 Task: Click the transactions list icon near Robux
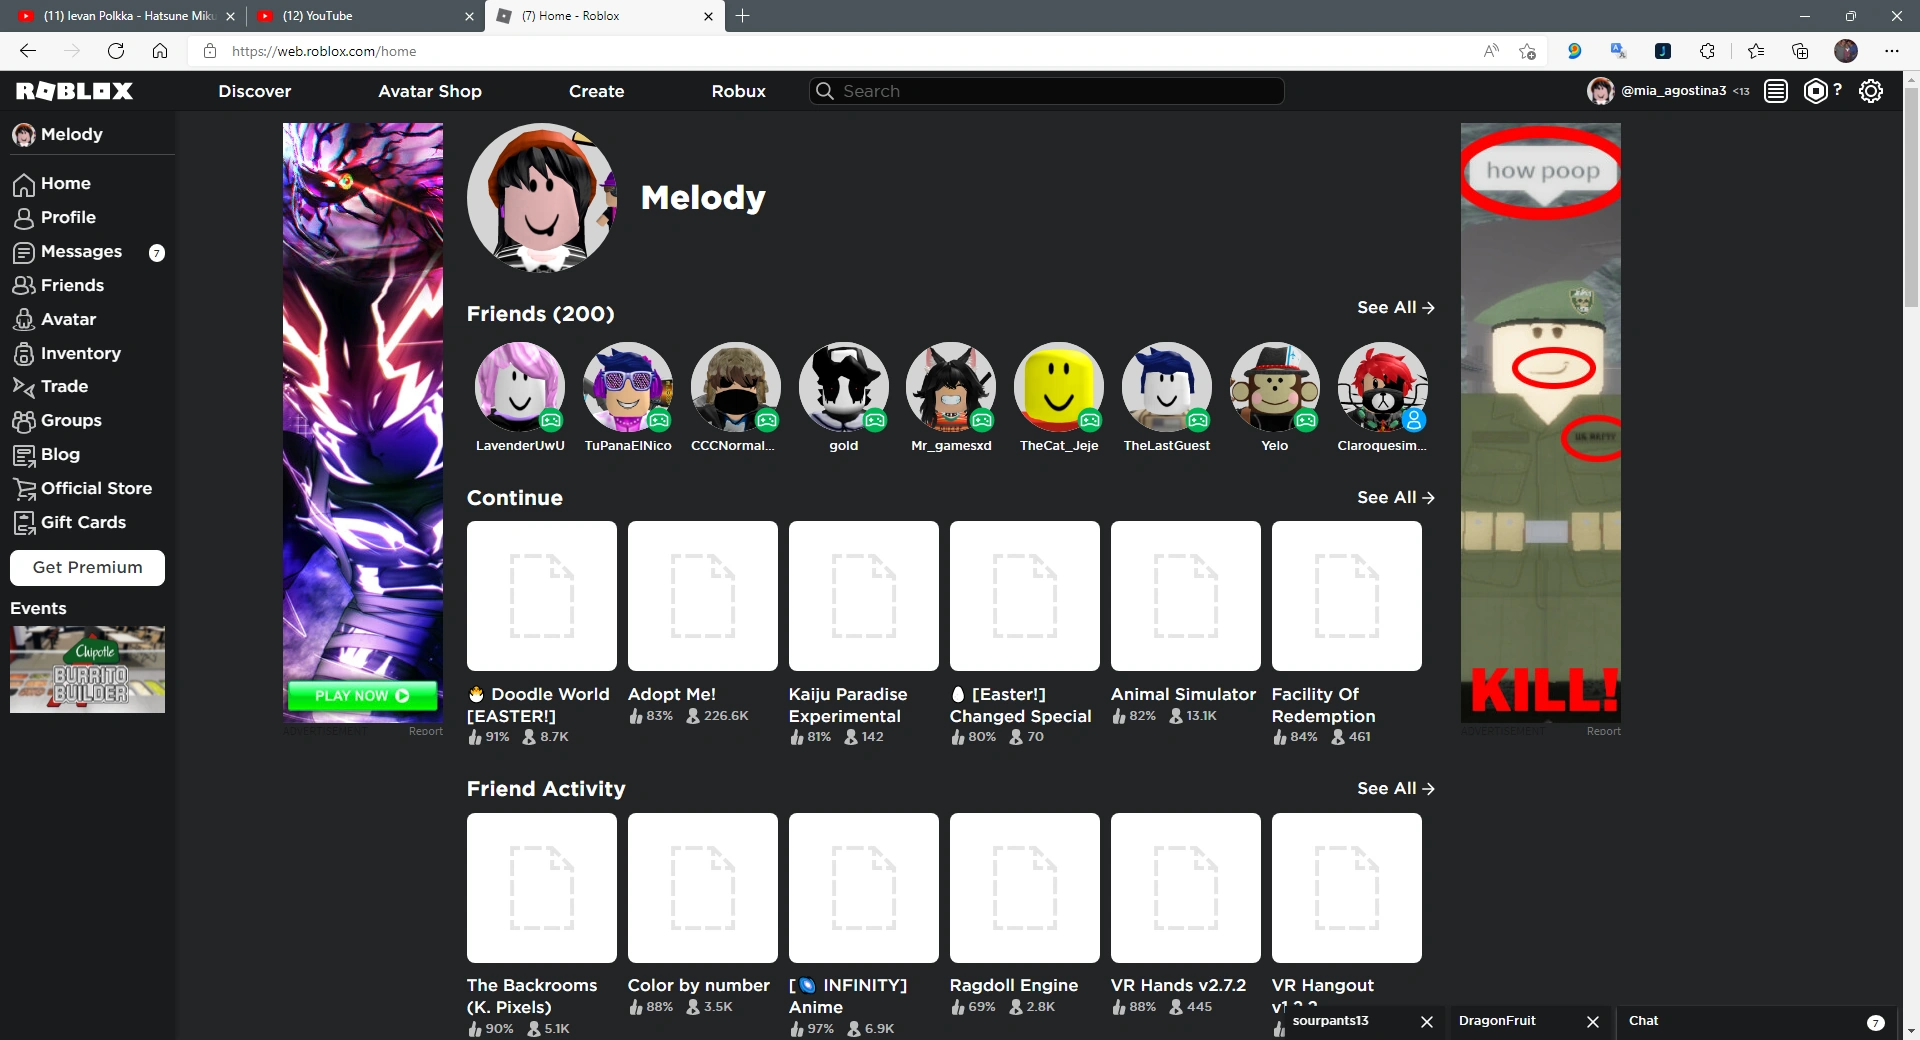click(1775, 91)
